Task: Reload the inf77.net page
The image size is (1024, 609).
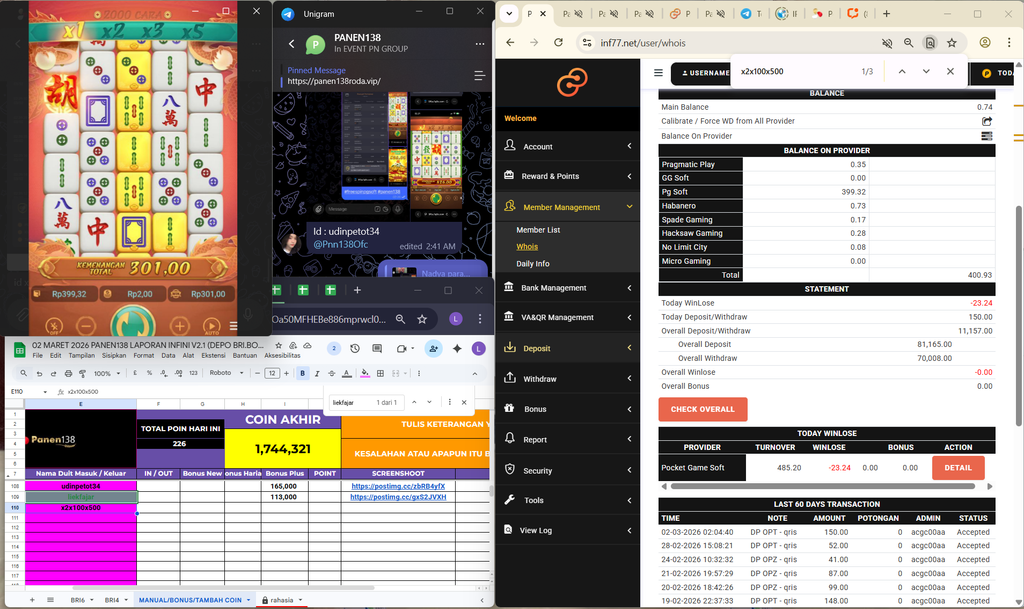Action: 558,42
